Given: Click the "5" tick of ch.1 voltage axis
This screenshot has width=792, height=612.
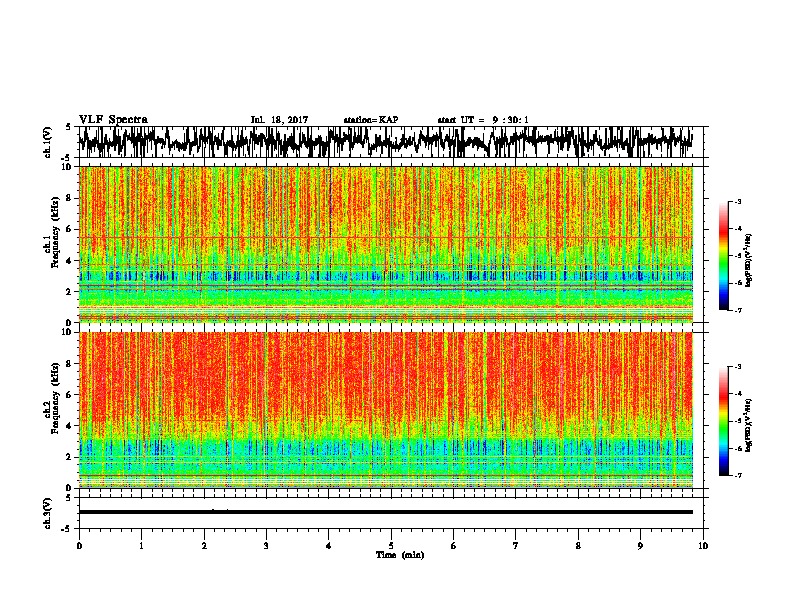Looking at the screenshot, I should (68, 127).
